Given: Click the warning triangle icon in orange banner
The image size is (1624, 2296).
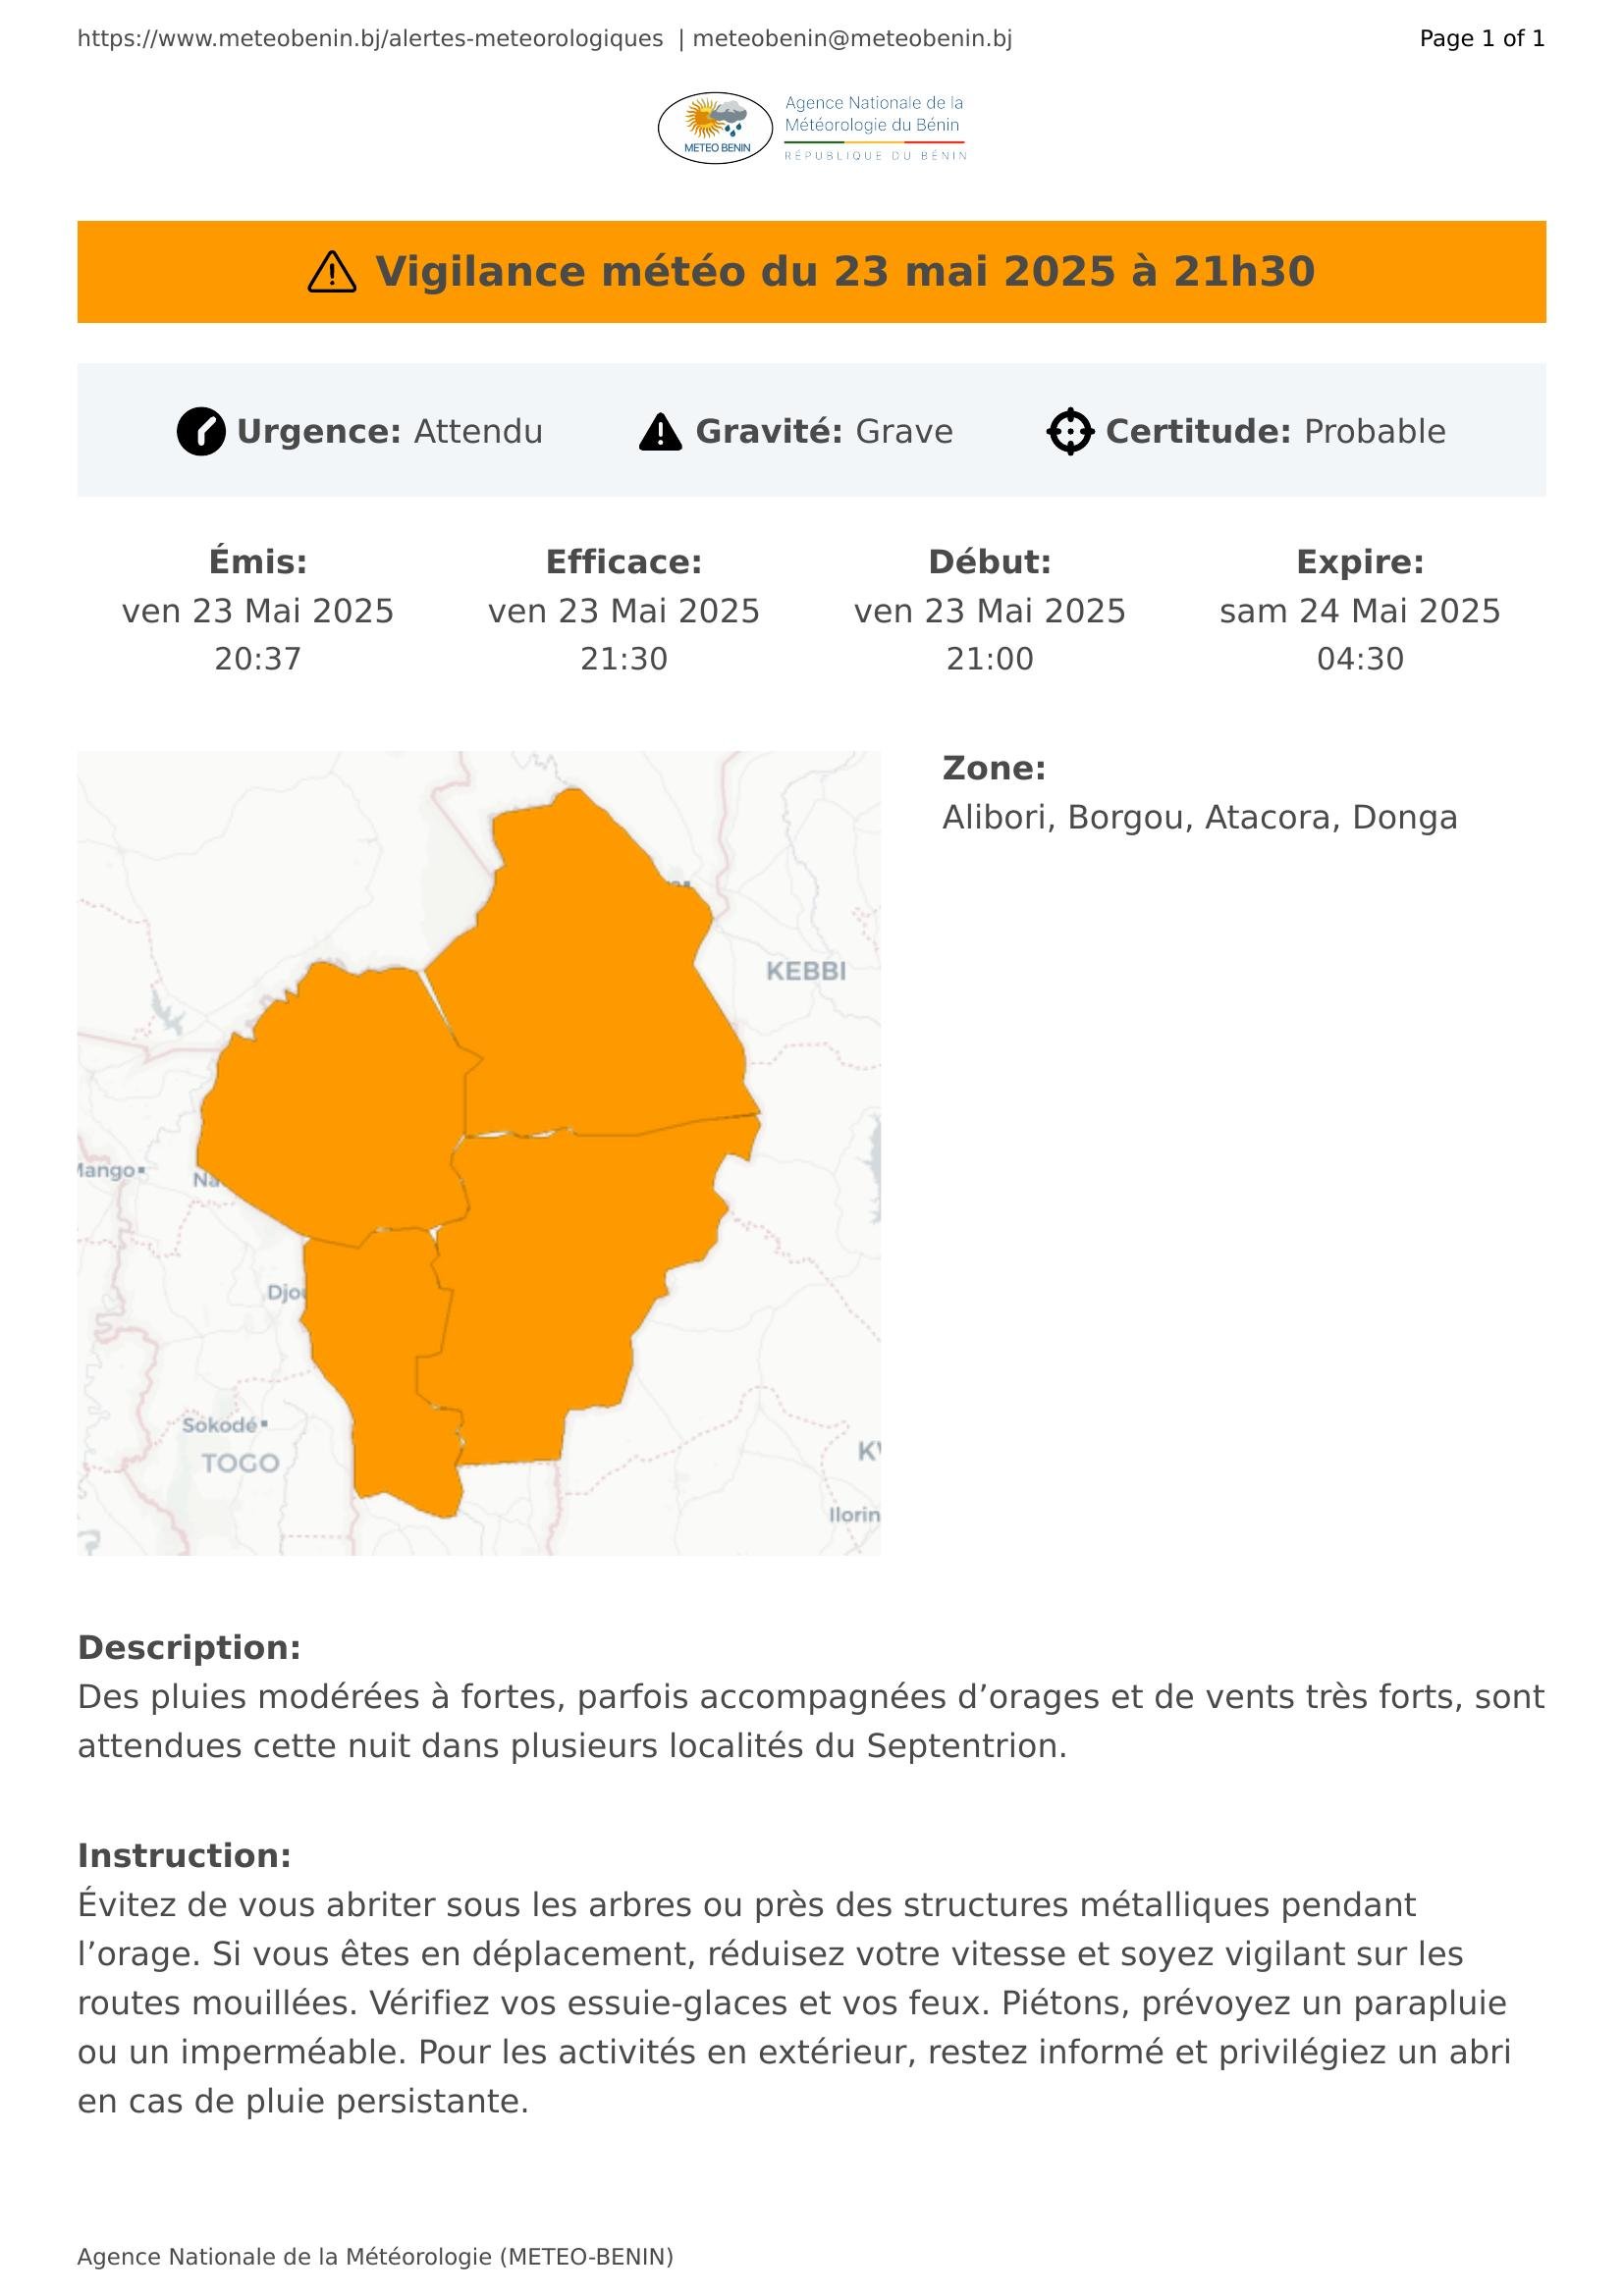Looking at the screenshot, I should (x=332, y=272).
